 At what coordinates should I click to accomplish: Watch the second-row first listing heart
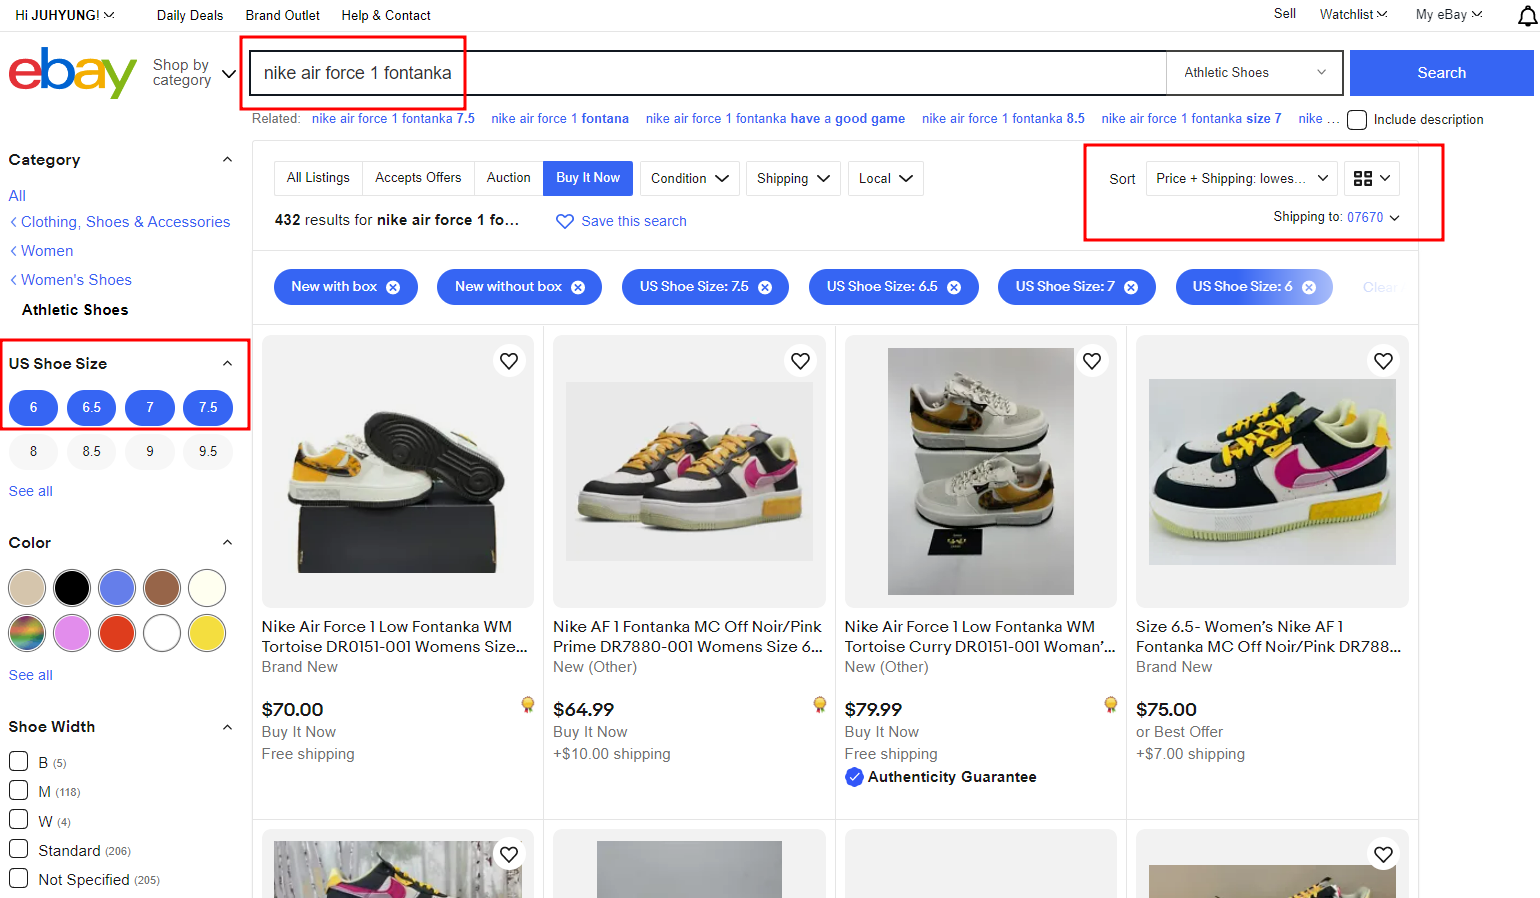pyautogui.click(x=509, y=855)
